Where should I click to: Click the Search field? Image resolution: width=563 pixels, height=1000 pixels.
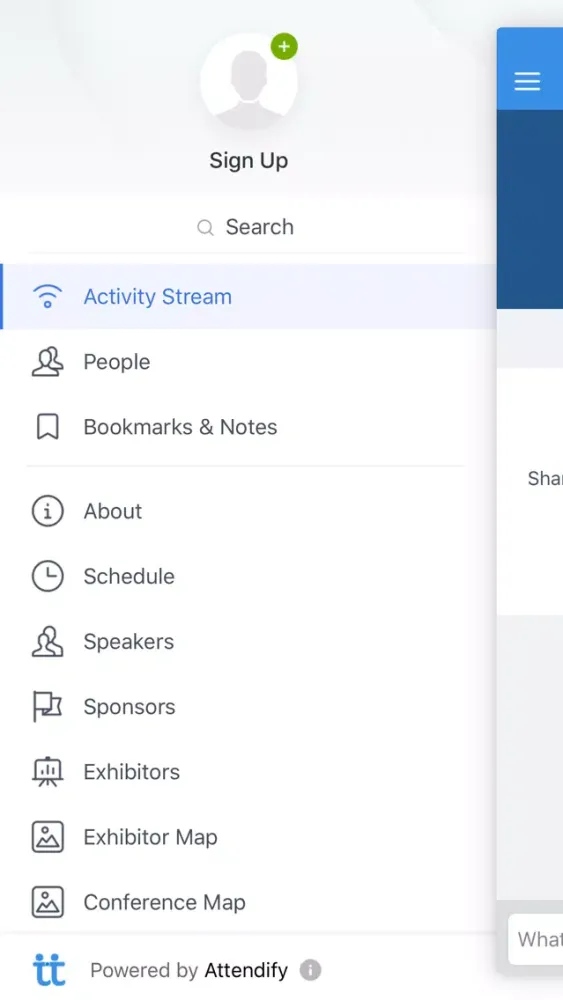(x=246, y=227)
